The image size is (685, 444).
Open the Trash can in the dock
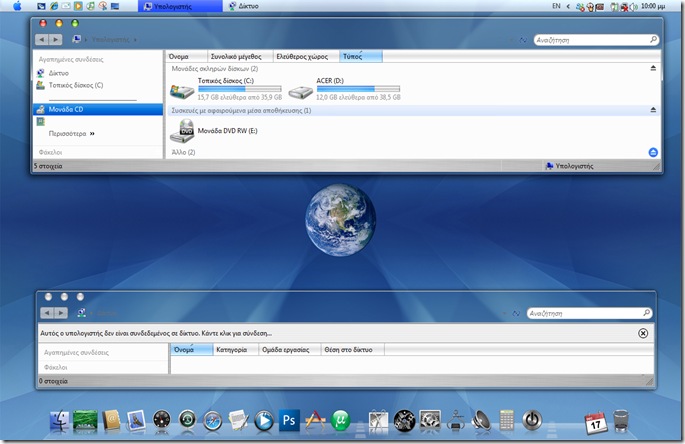tap(621, 421)
